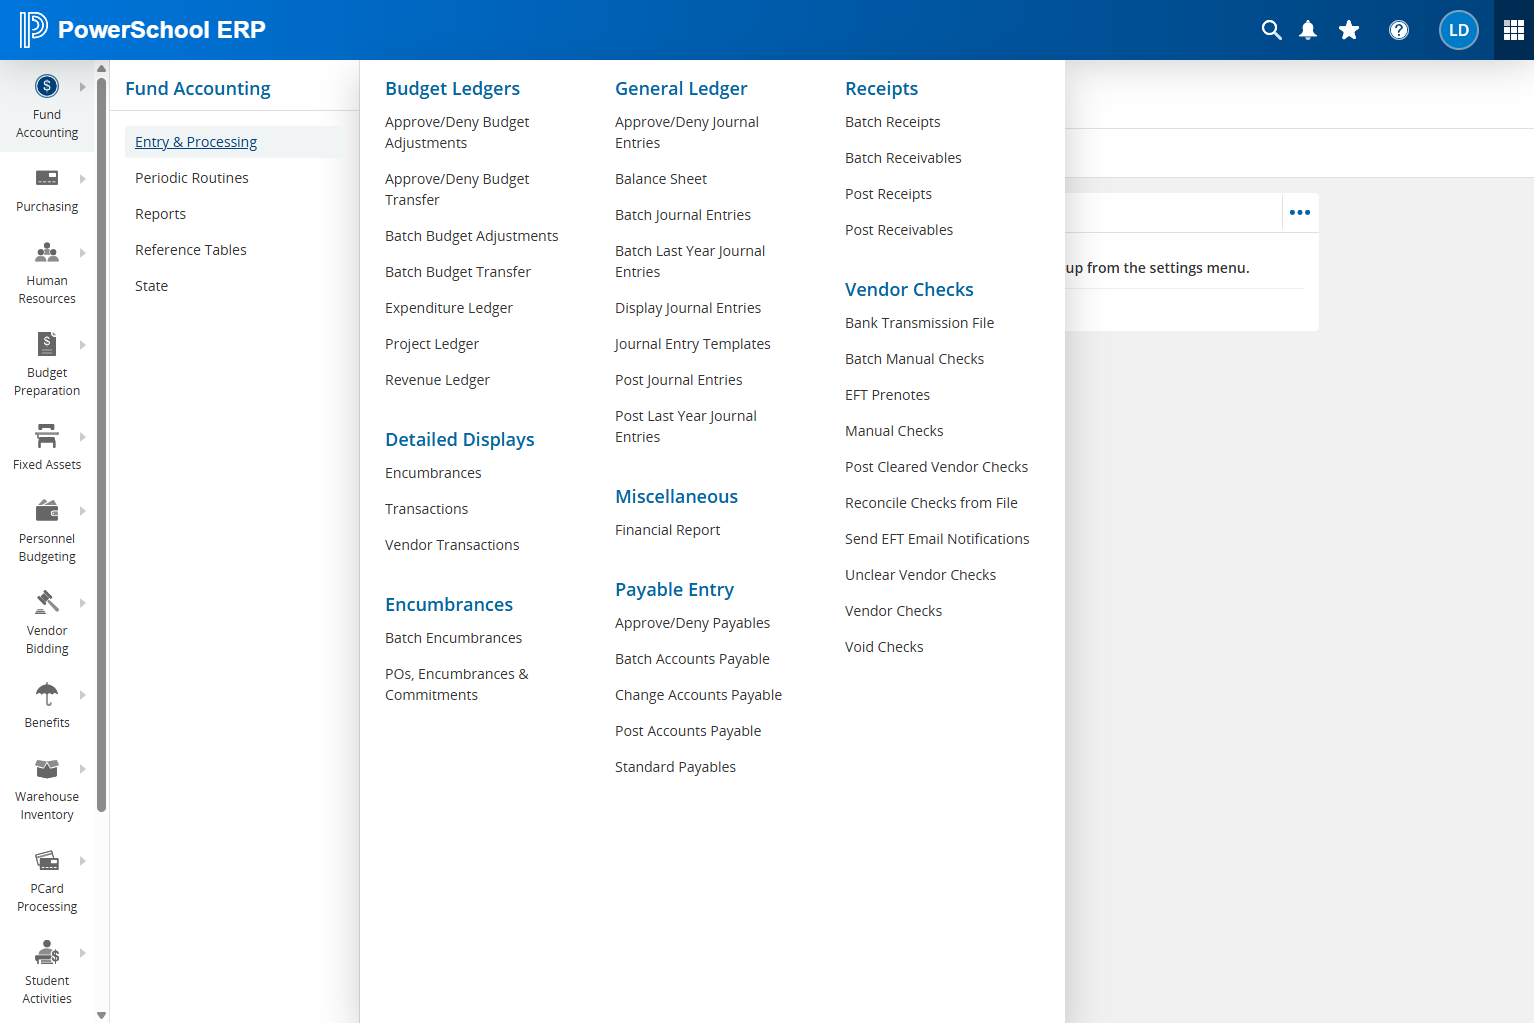This screenshot has height=1023, width=1534.
Task: Open the notifications bell
Action: pos(1308,30)
